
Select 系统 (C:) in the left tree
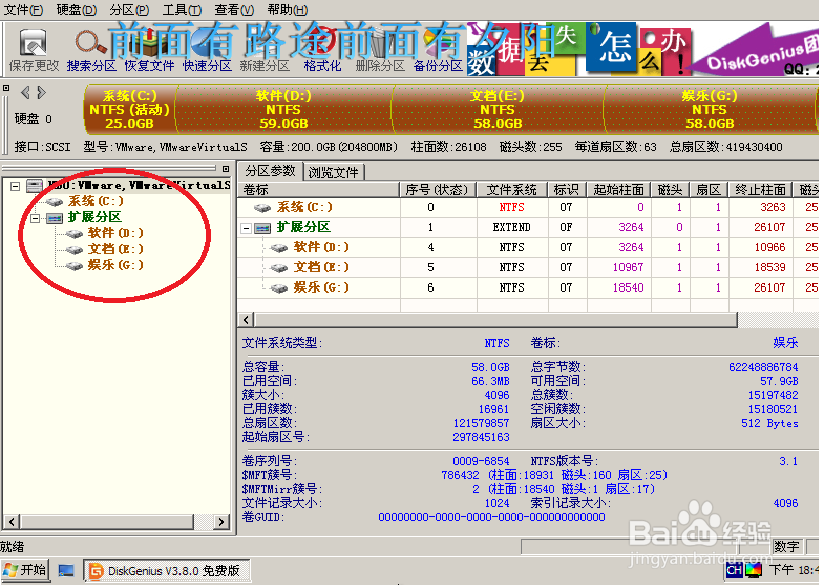coord(96,201)
